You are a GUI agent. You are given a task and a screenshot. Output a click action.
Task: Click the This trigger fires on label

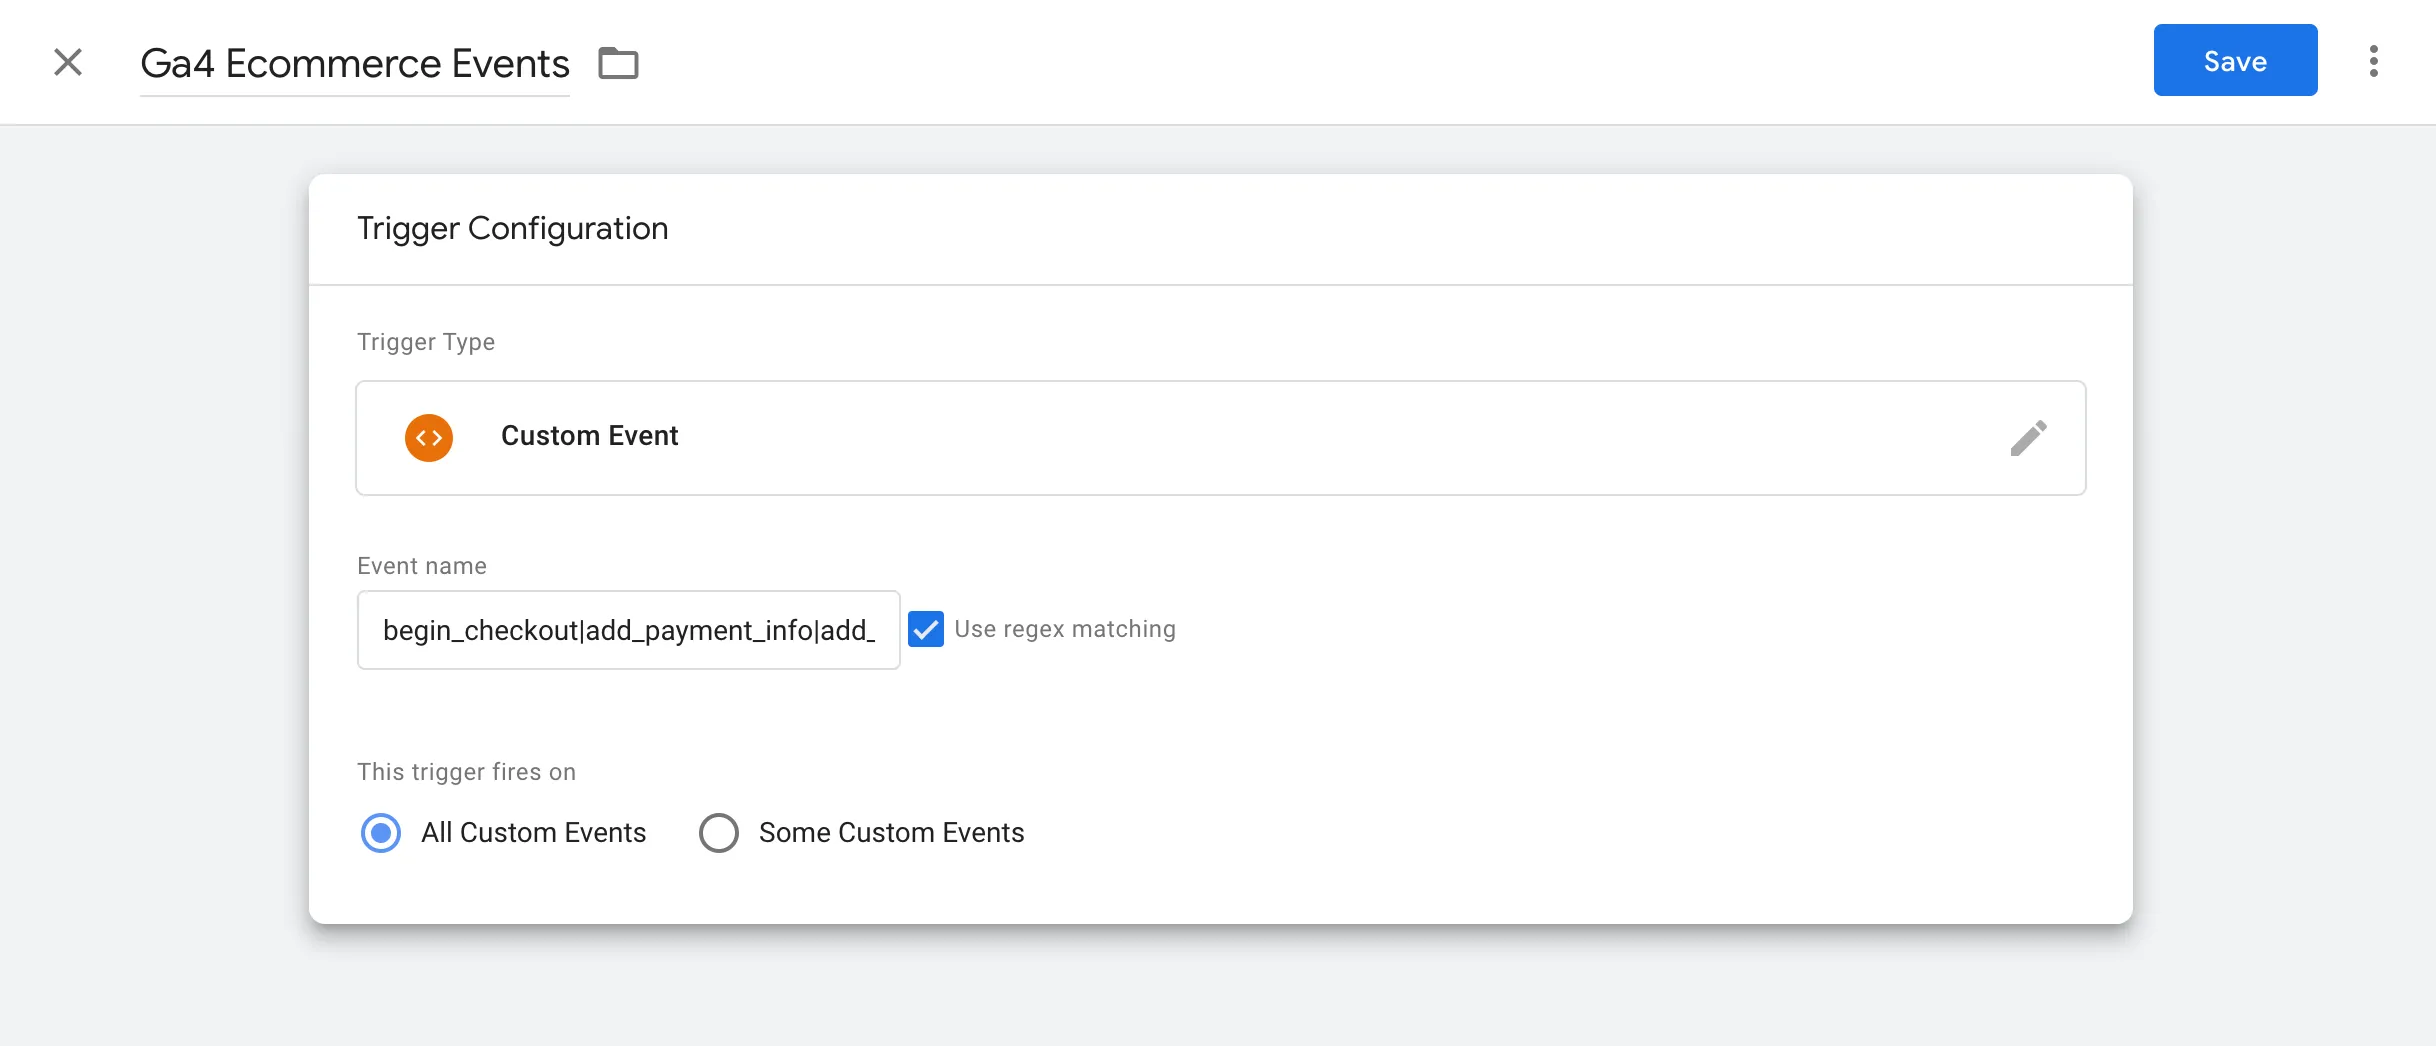click(466, 772)
